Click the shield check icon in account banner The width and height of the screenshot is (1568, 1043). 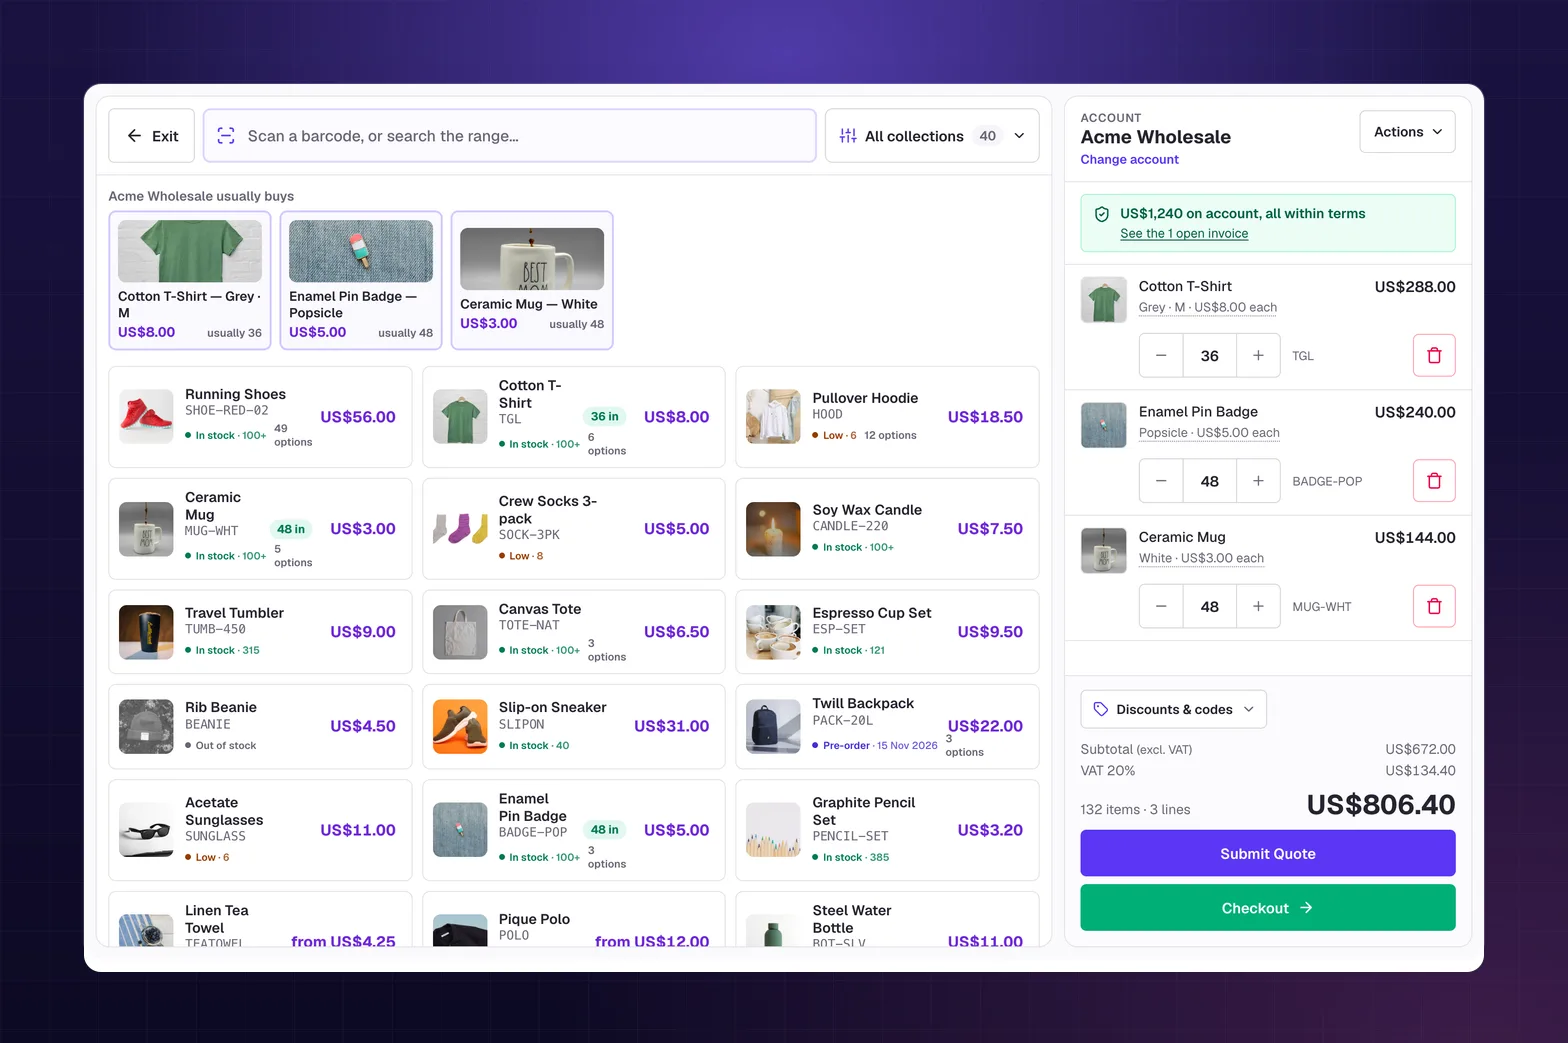(1102, 214)
